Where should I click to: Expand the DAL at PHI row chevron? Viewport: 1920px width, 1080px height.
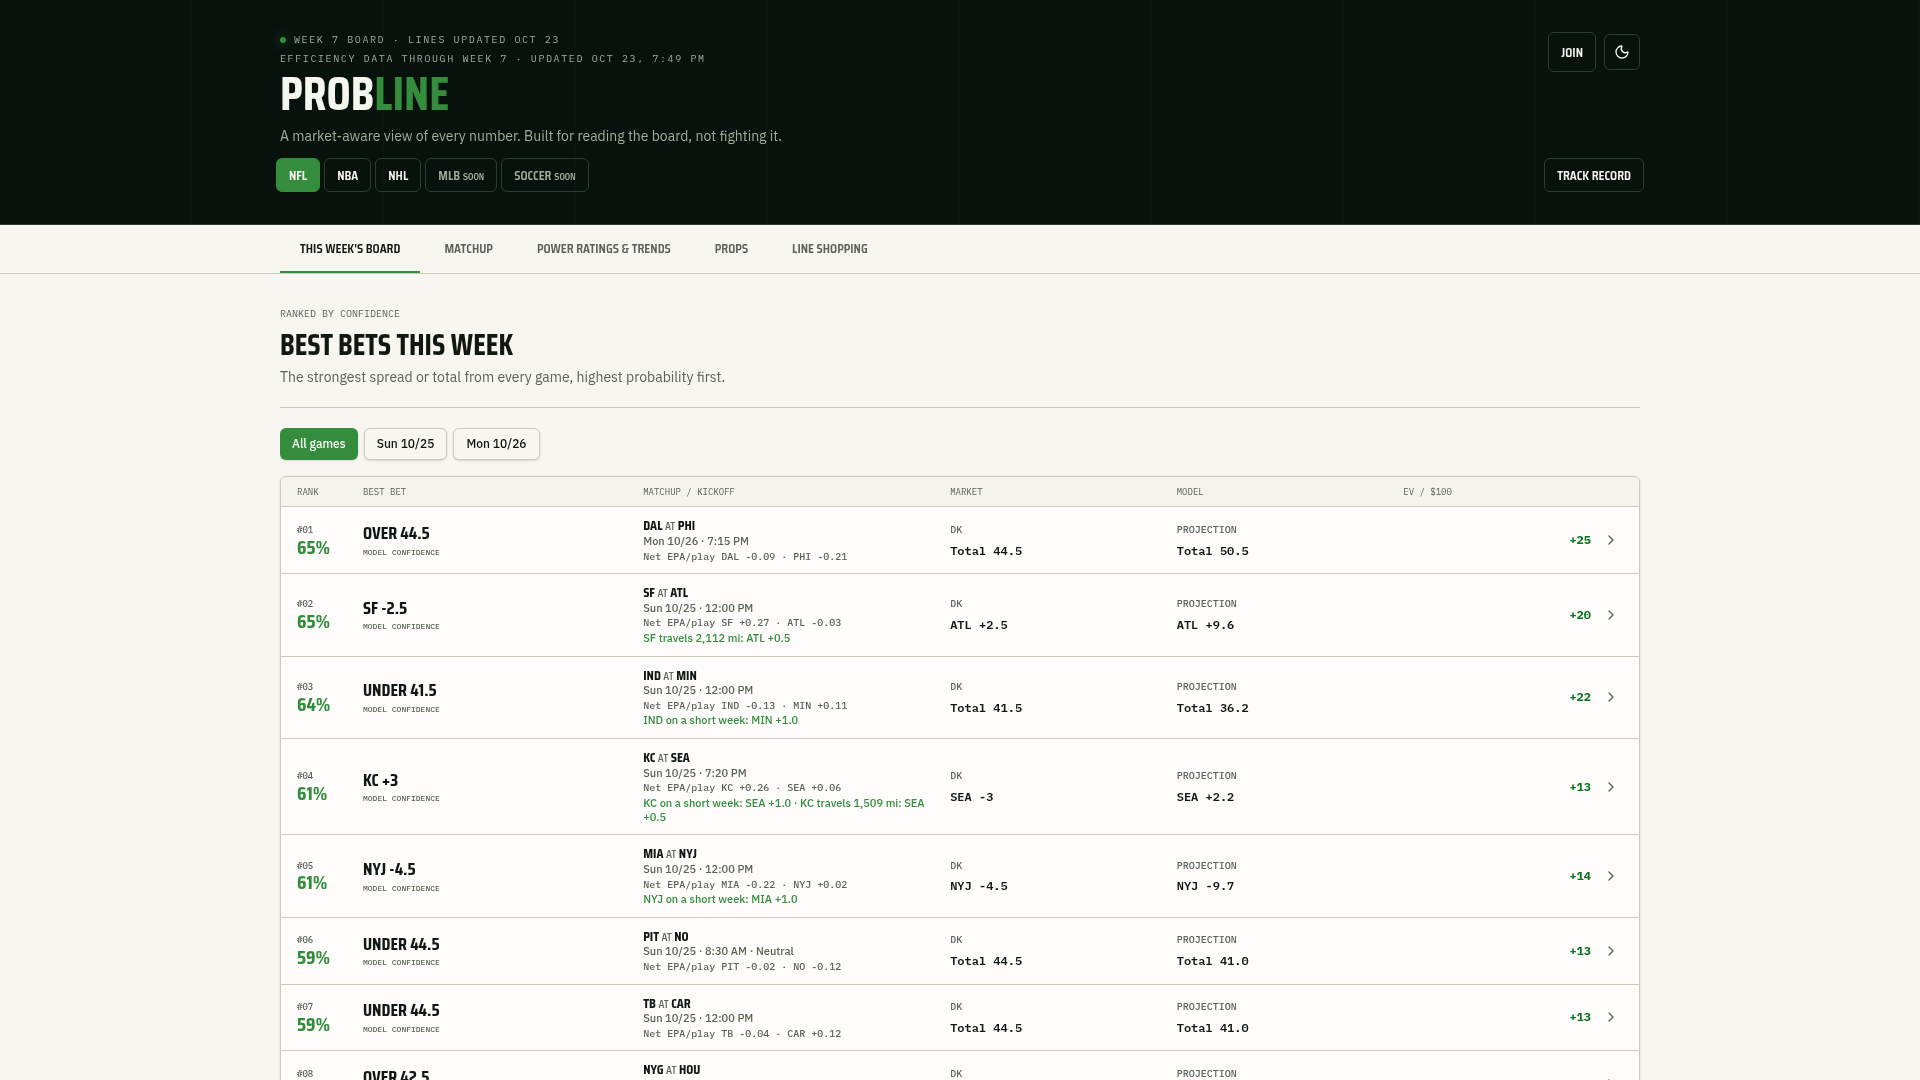(x=1611, y=540)
